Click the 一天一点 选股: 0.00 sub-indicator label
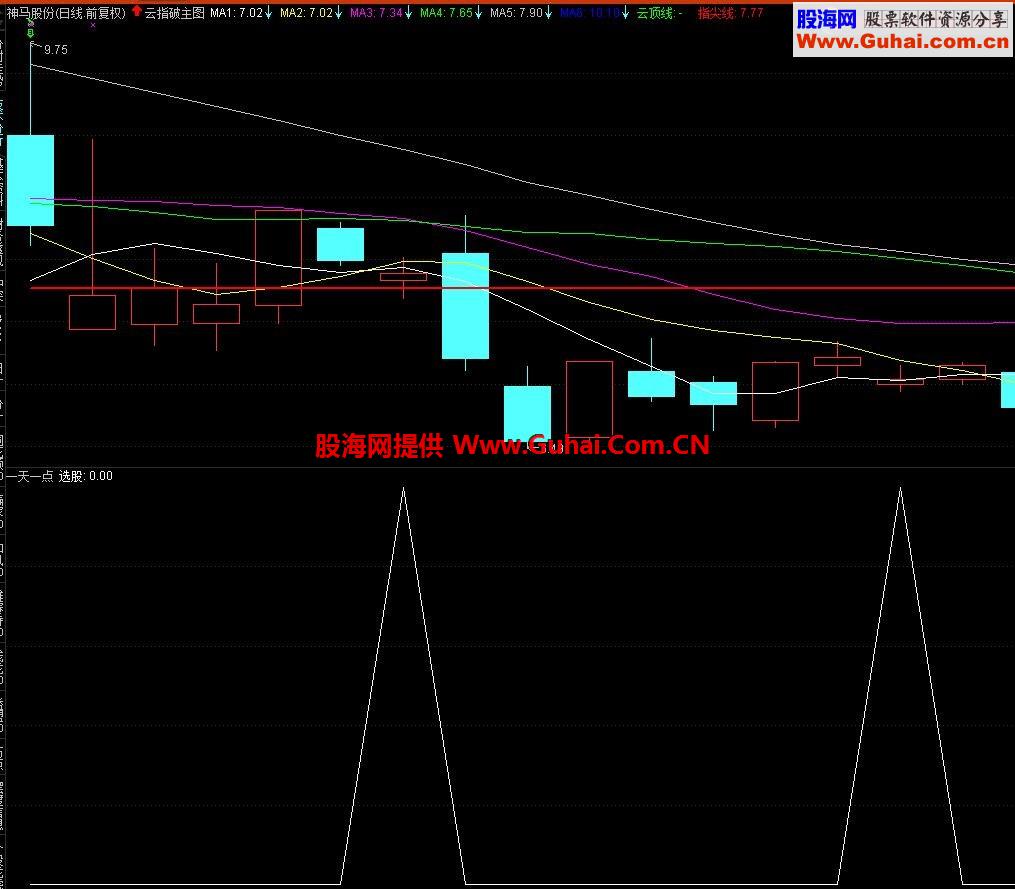This screenshot has width=1015, height=889. point(60,477)
